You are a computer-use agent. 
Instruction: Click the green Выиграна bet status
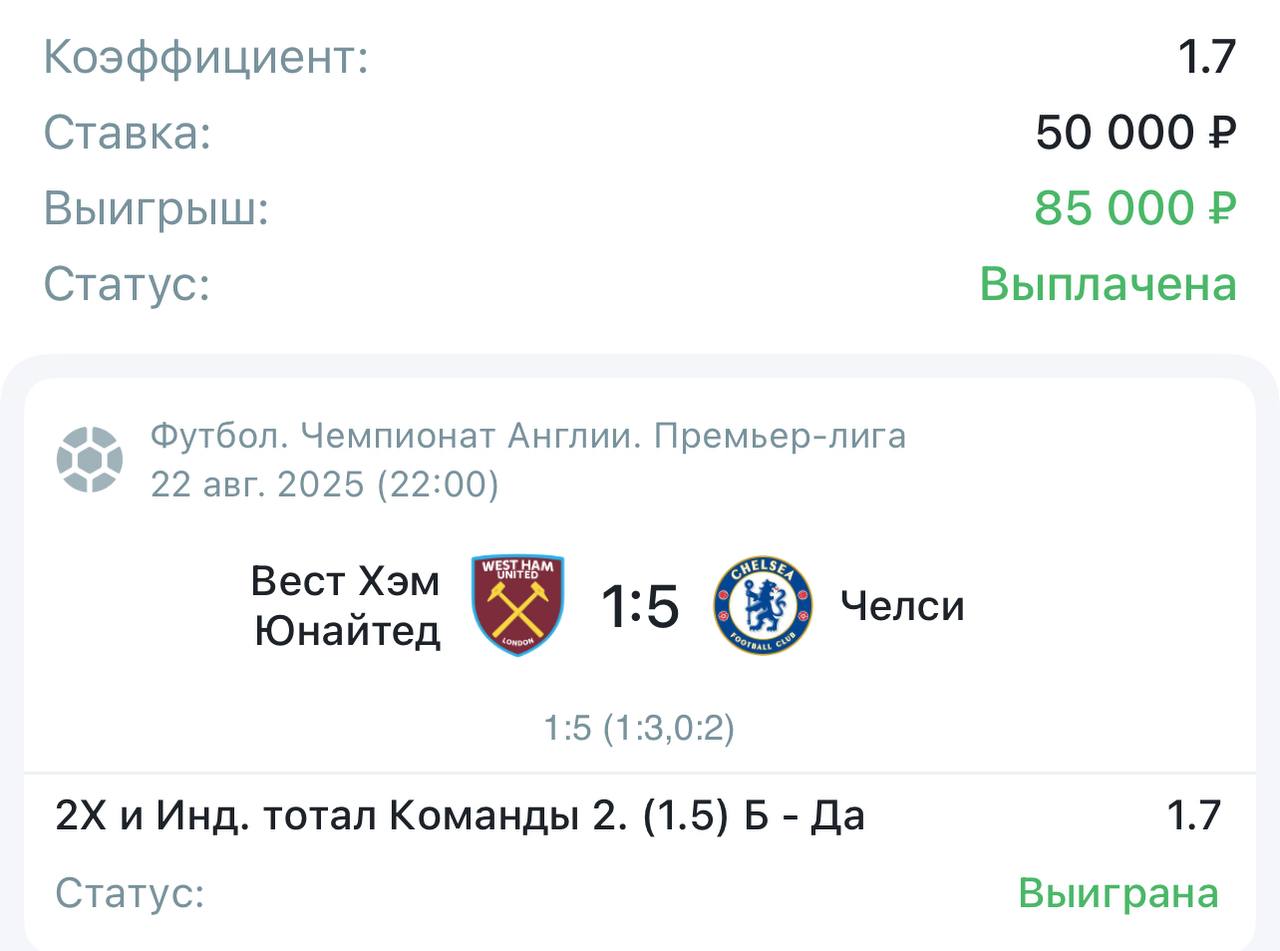(x=1118, y=893)
